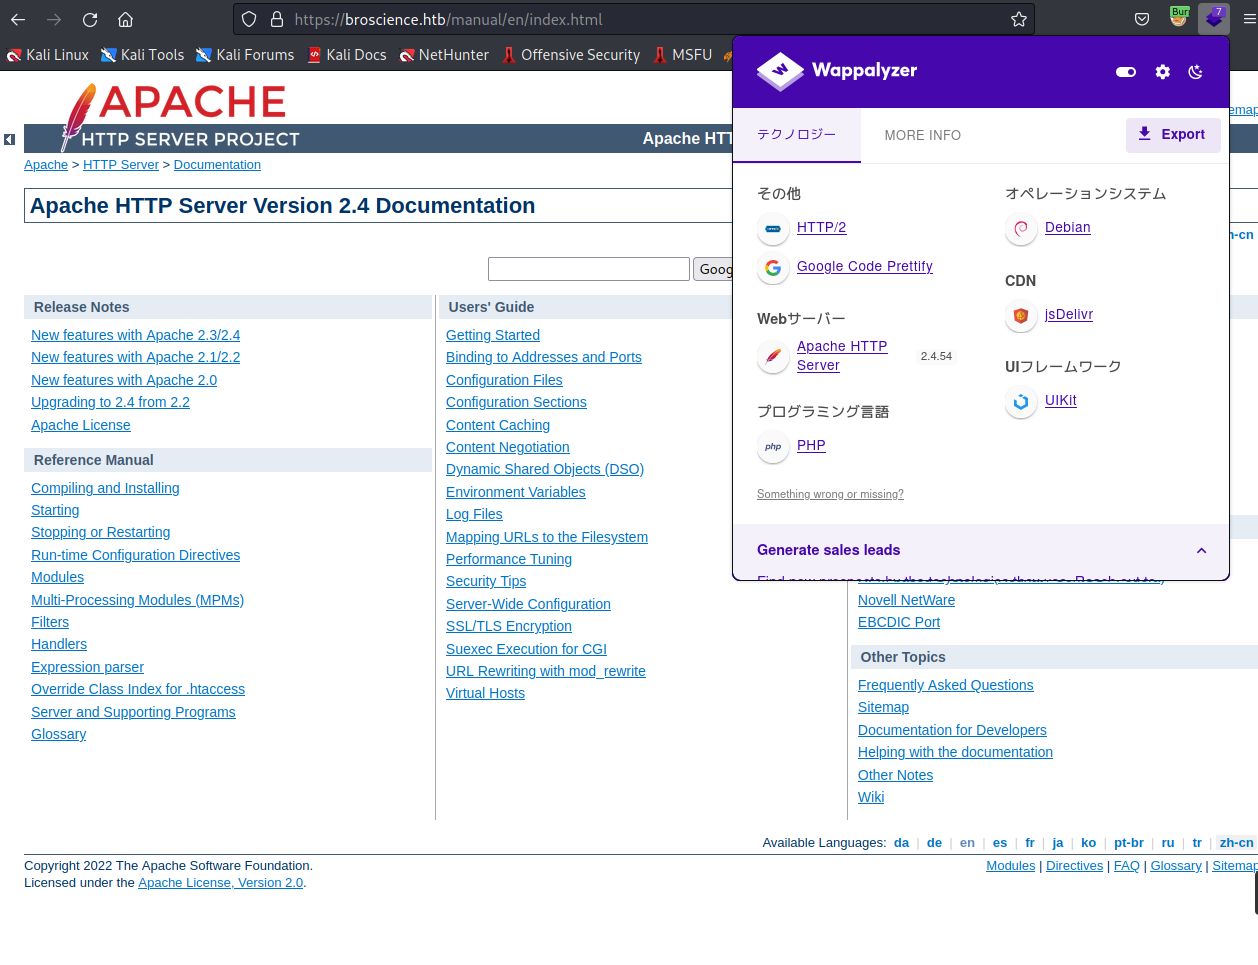Click the Apache feather icon in Wappalyzer
Viewport: 1258px width, 965px height.
[x=773, y=357]
